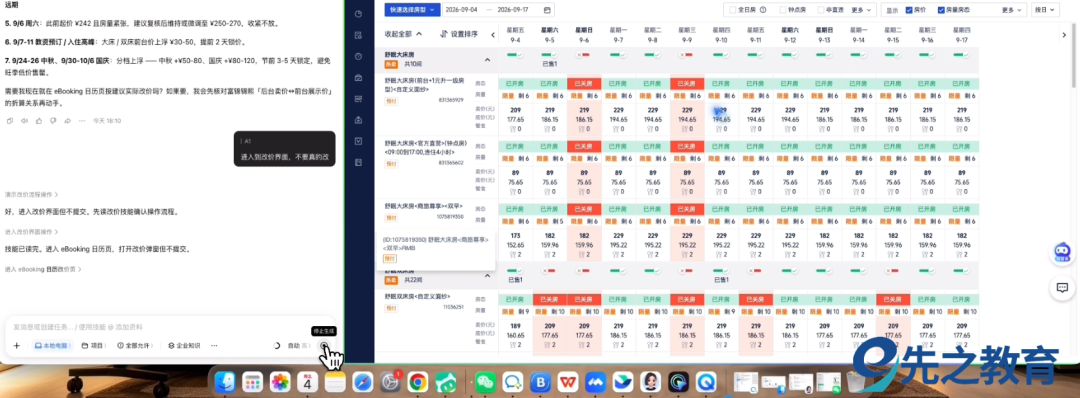Image resolution: width=1080 pixels, height=398 pixels.
Task: Open Launchpad in the Dock
Action: point(252,381)
